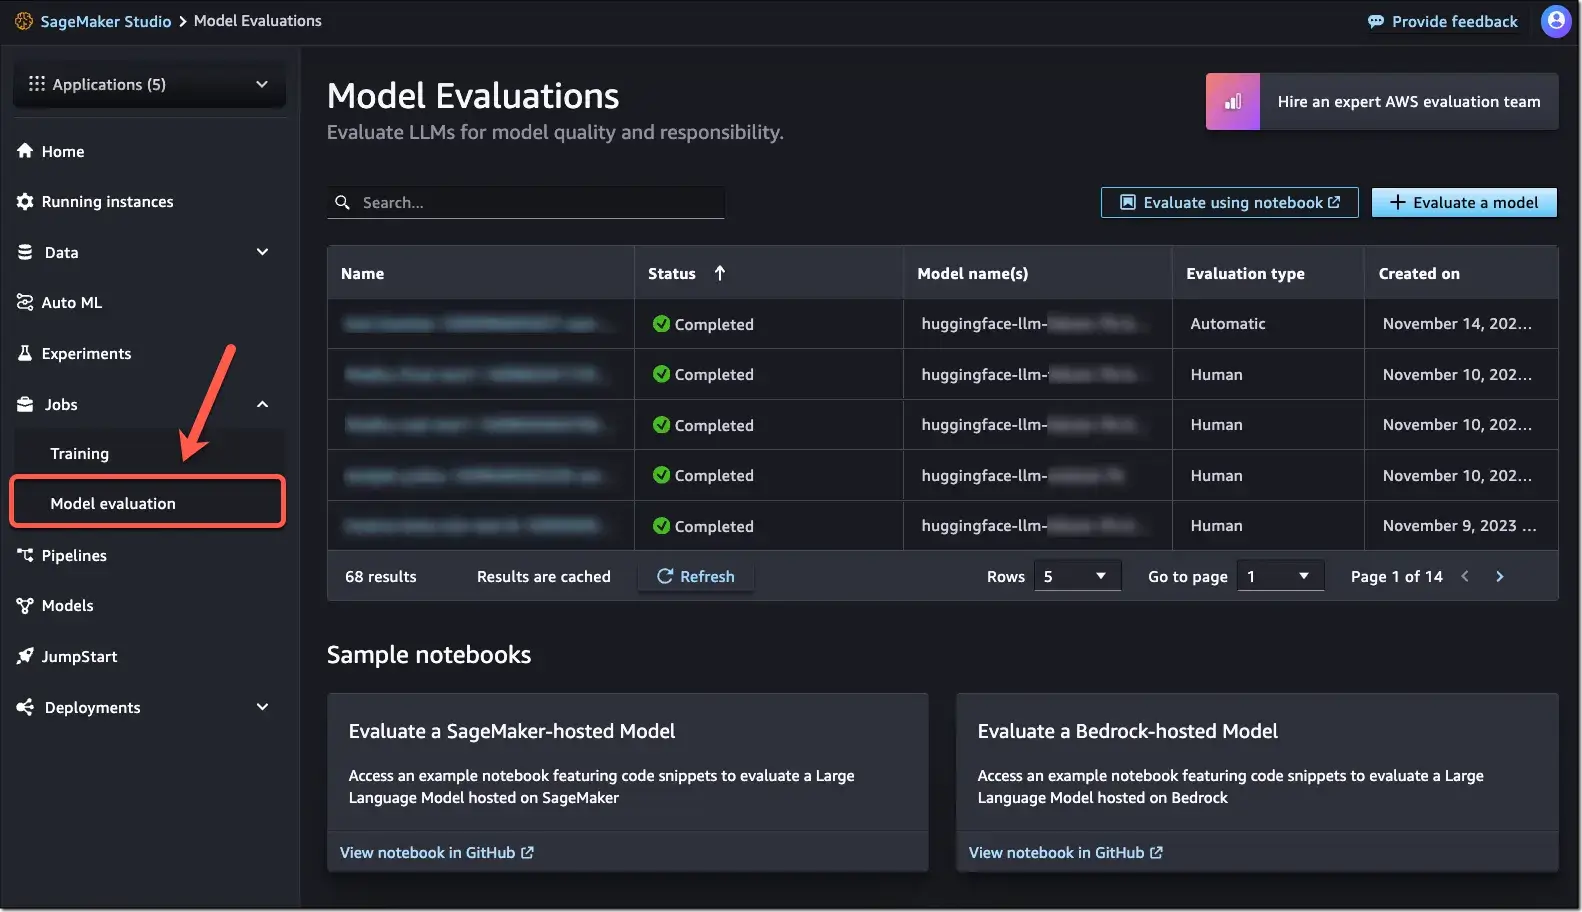Click the JumpStart rocket icon
The width and height of the screenshot is (1582, 912).
pos(25,656)
